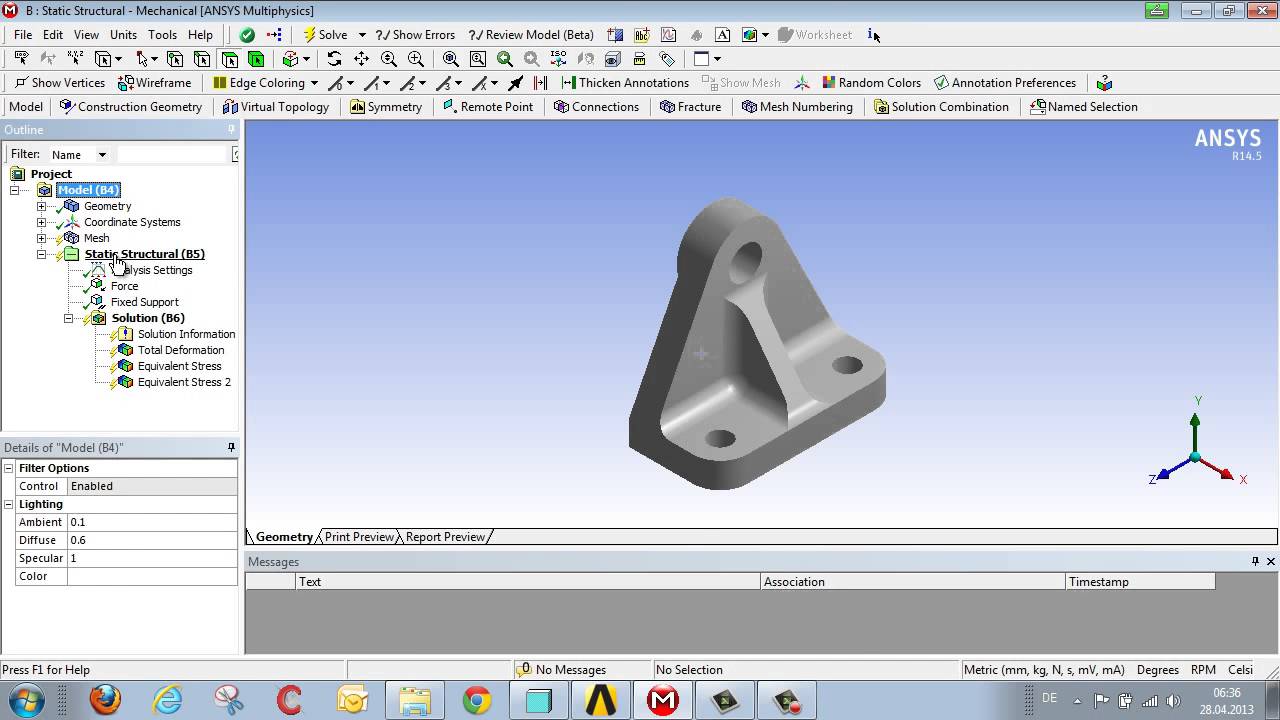Toggle Wireframe display mode

click(154, 82)
